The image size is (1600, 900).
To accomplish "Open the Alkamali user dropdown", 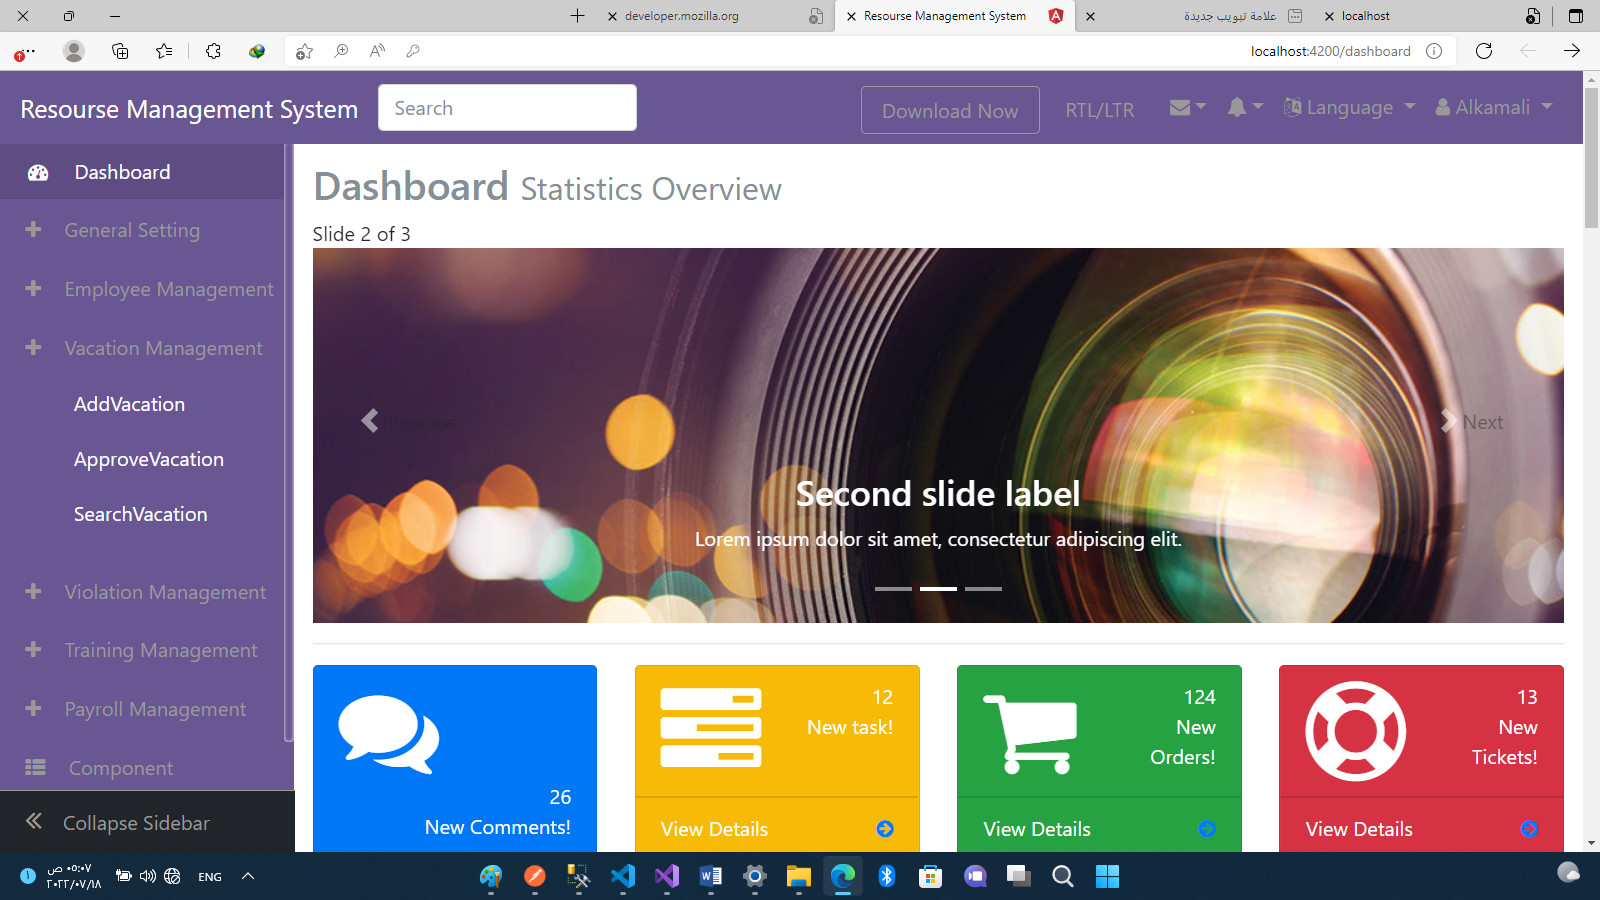I will pos(1494,107).
